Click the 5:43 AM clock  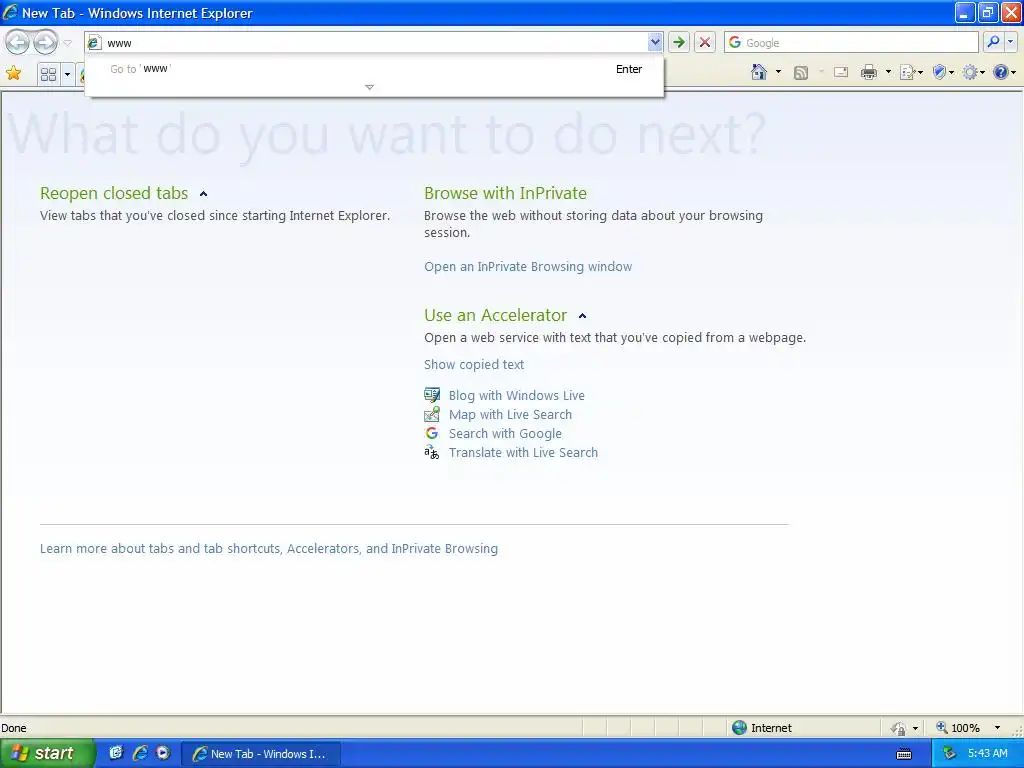(x=987, y=754)
